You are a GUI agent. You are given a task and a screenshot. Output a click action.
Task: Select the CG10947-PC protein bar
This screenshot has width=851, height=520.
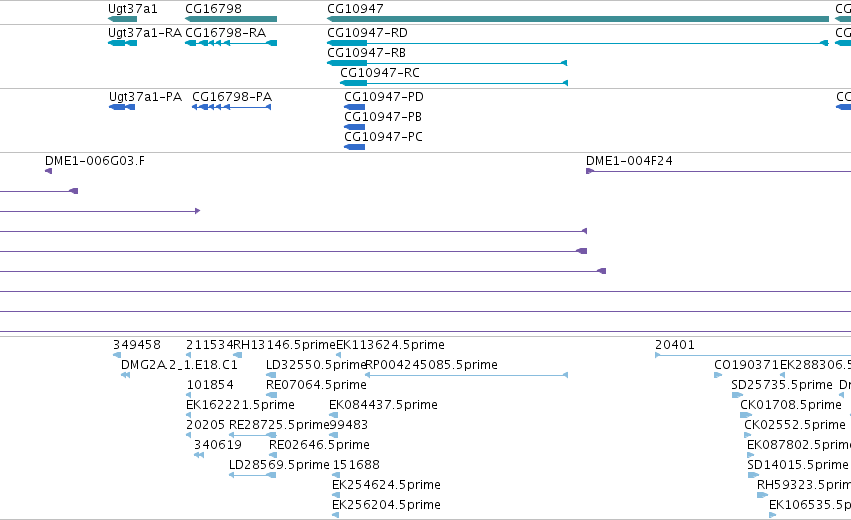click(x=354, y=147)
